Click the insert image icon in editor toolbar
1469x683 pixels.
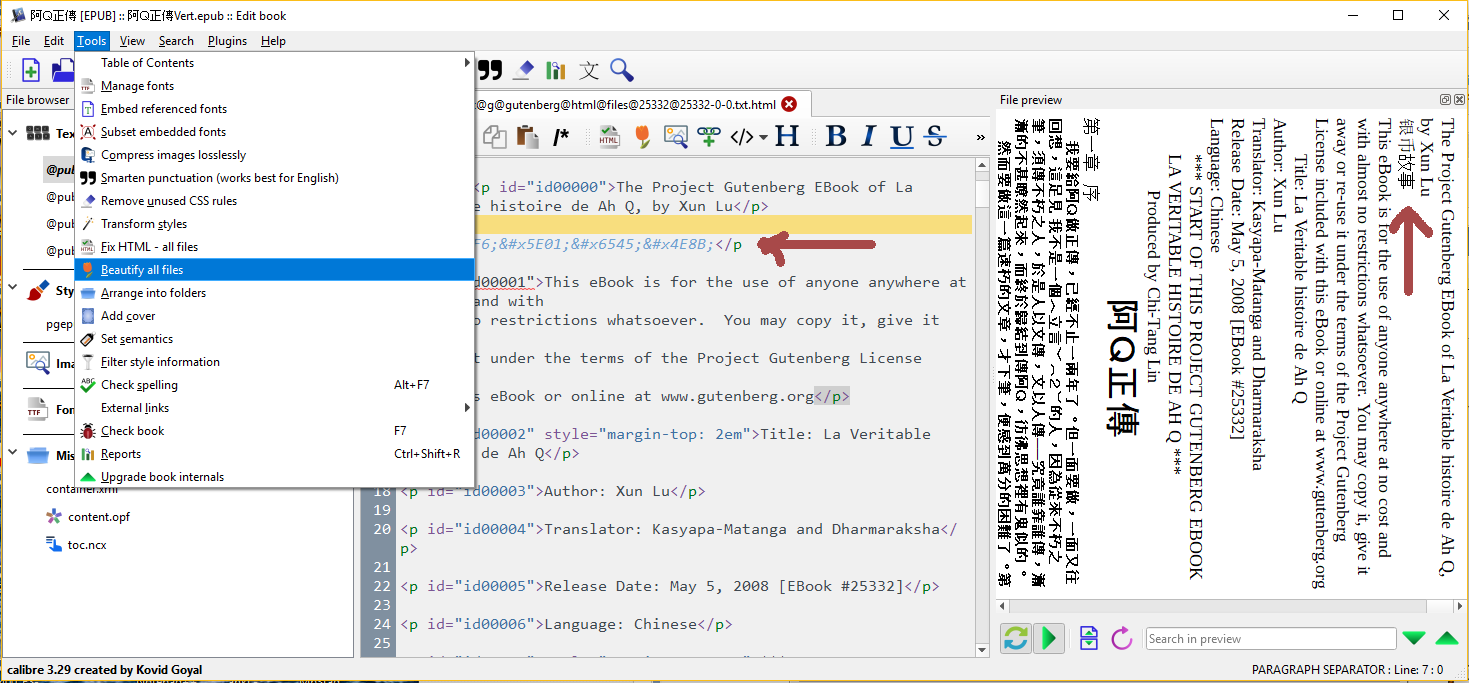pos(676,136)
